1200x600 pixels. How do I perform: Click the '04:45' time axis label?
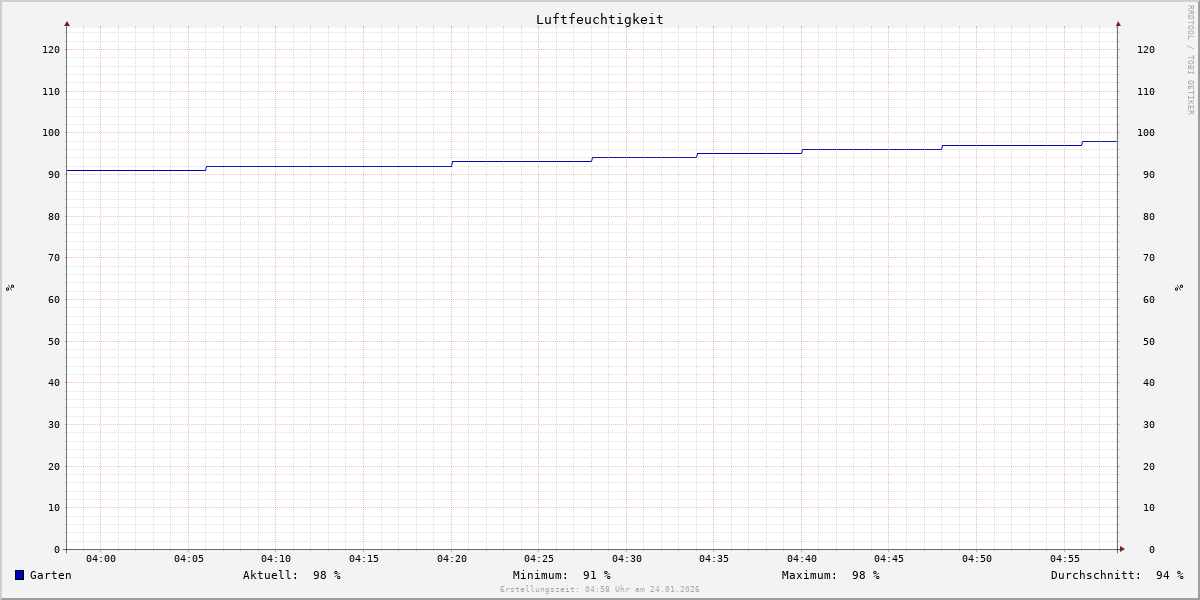(889, 558)
